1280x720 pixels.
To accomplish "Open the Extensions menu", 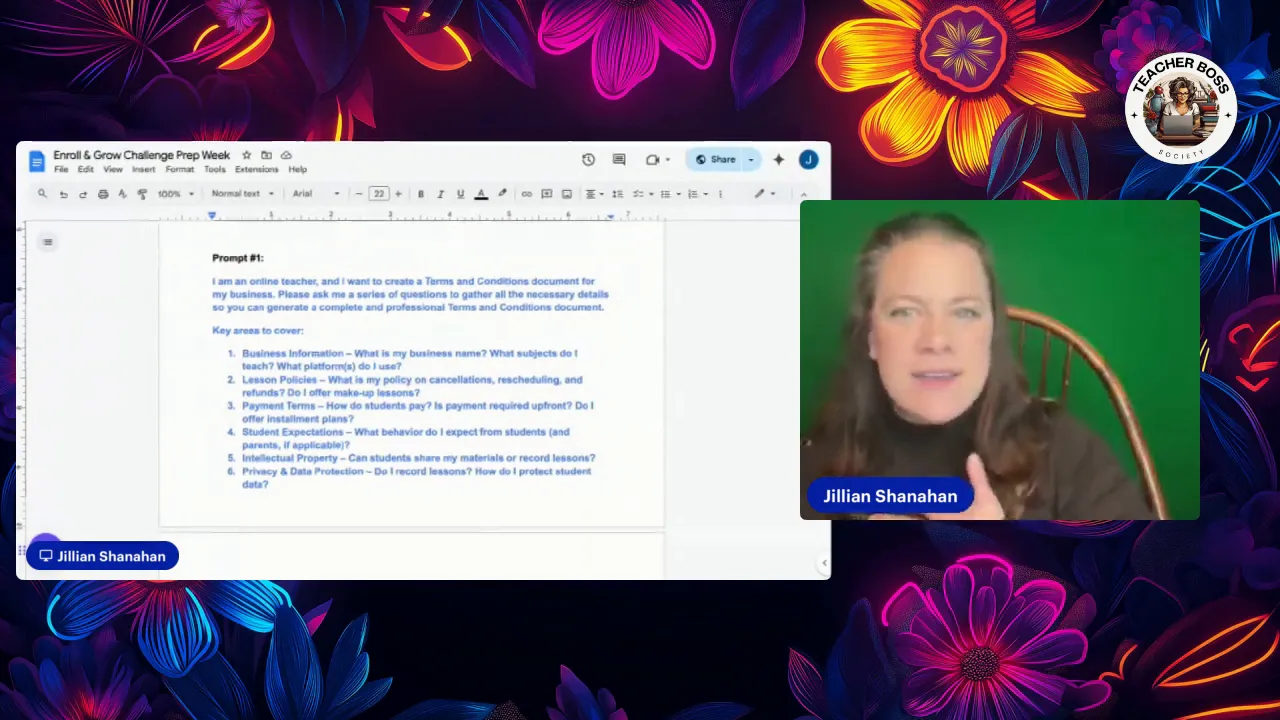I will click(x=257, y=169).
